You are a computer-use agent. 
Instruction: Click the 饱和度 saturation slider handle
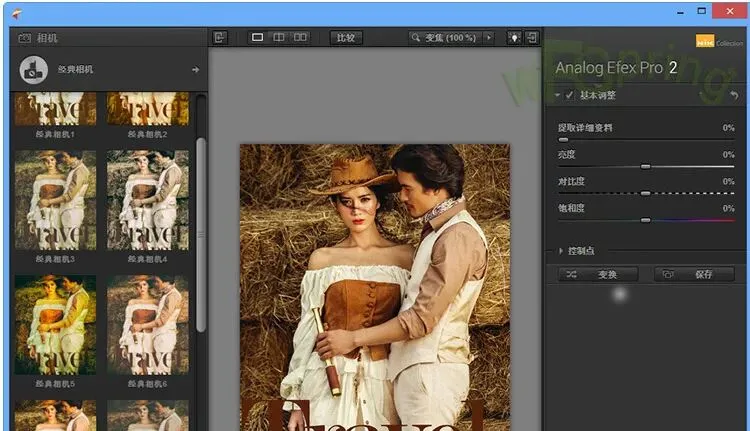coord(646,220)
